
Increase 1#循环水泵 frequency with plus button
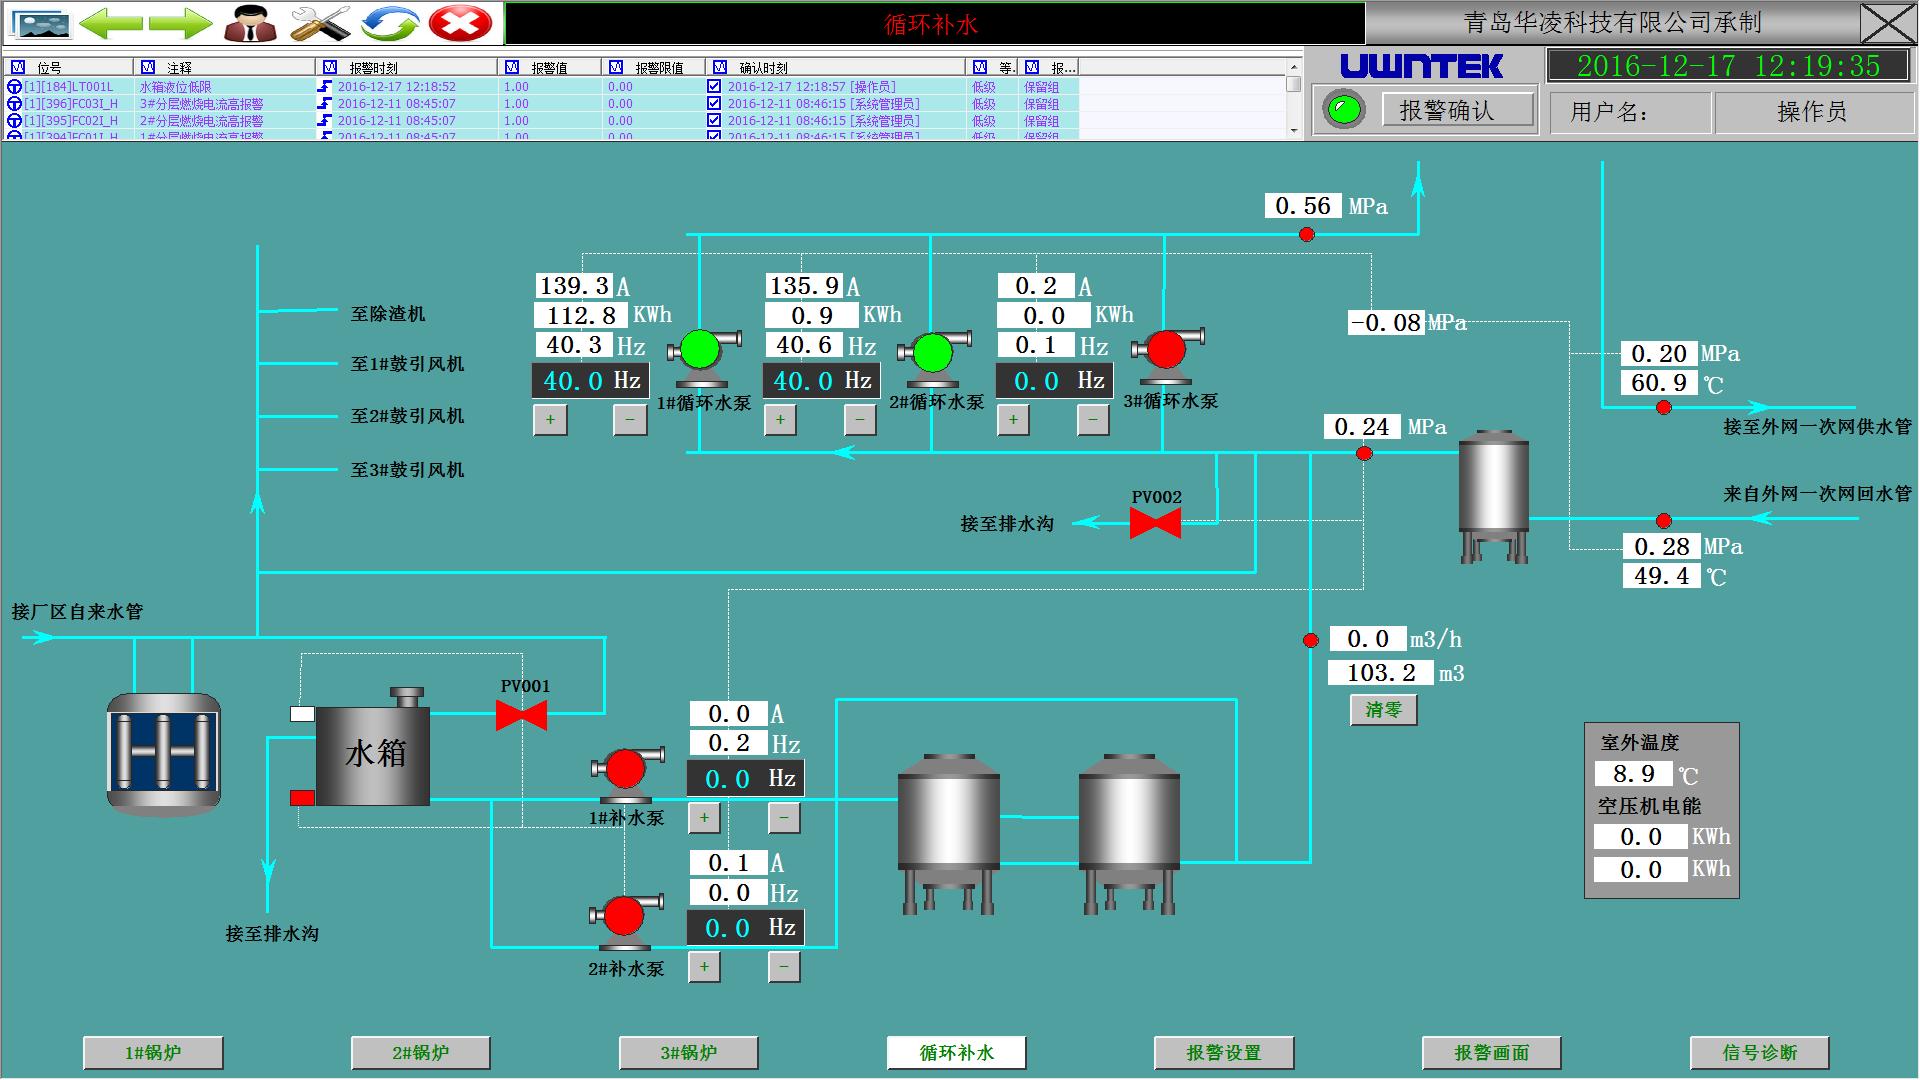pos(550,420)
